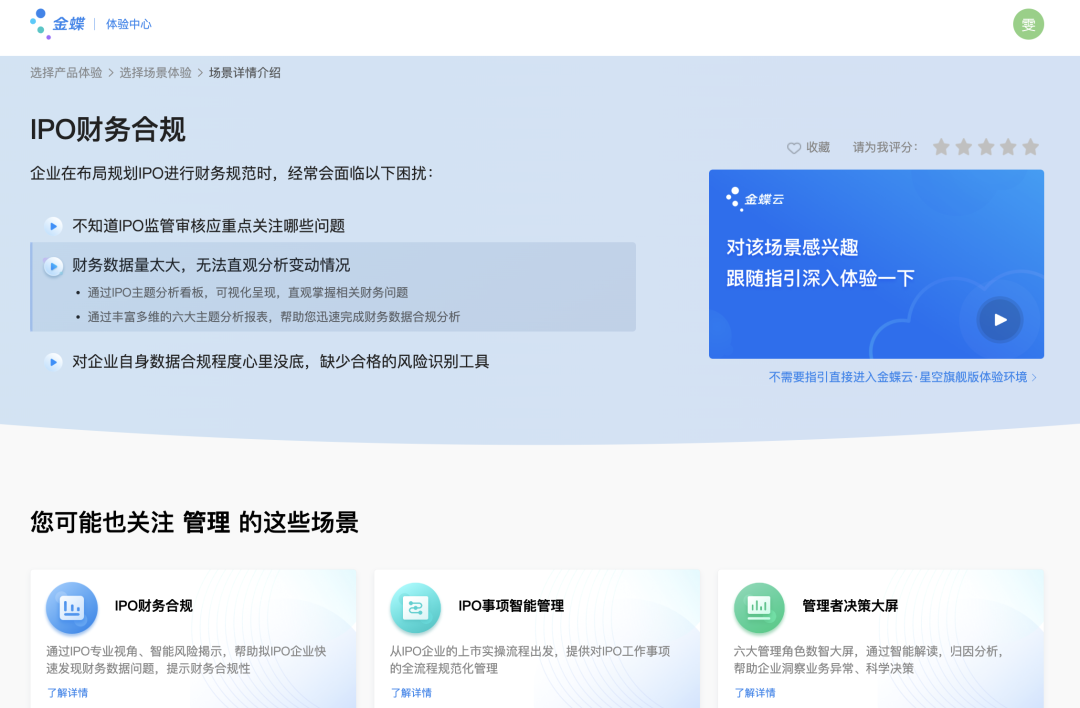Click the Kingdee logo in header
1080x708 pixels.
pyautogui.click(x=57, y=24)
